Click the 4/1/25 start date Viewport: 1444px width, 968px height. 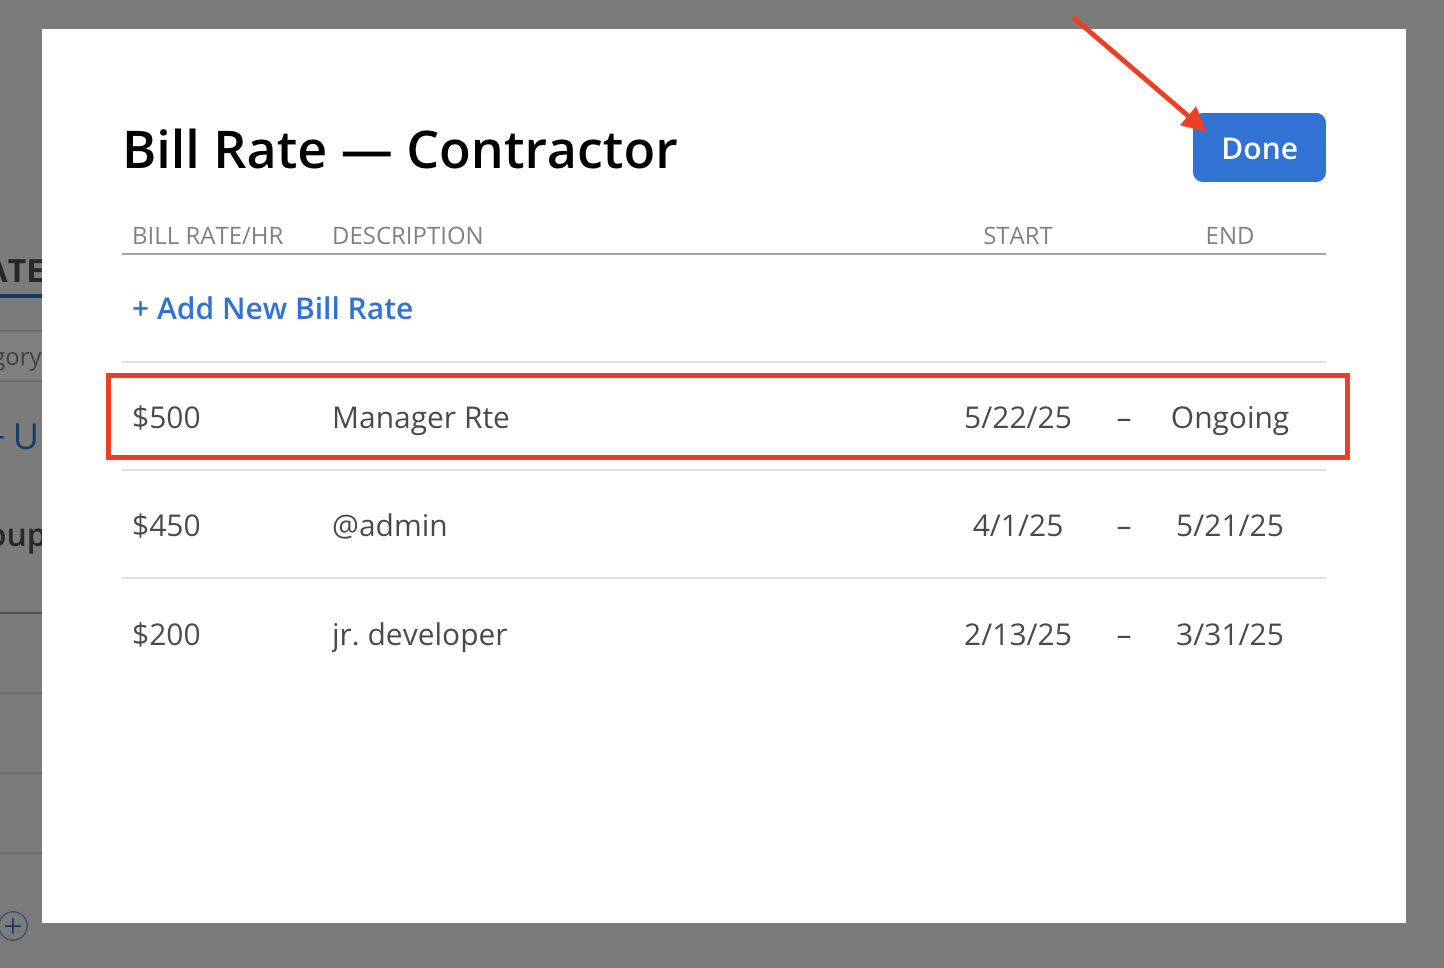click(1017, 525)
